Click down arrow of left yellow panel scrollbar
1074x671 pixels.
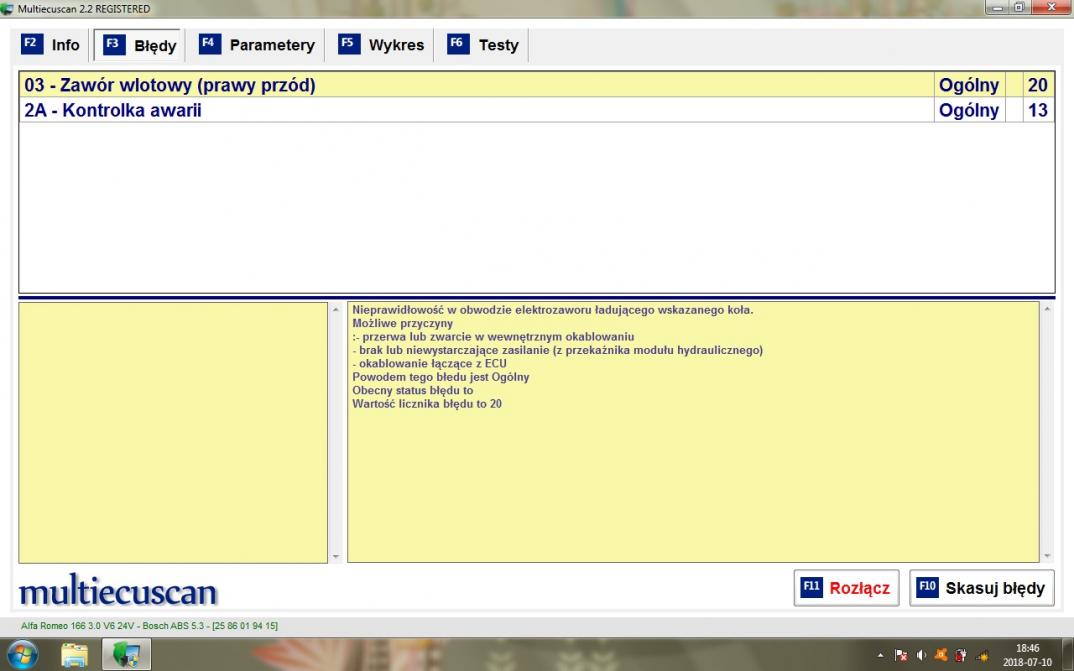pyautogui.click(x=336, y=557)
